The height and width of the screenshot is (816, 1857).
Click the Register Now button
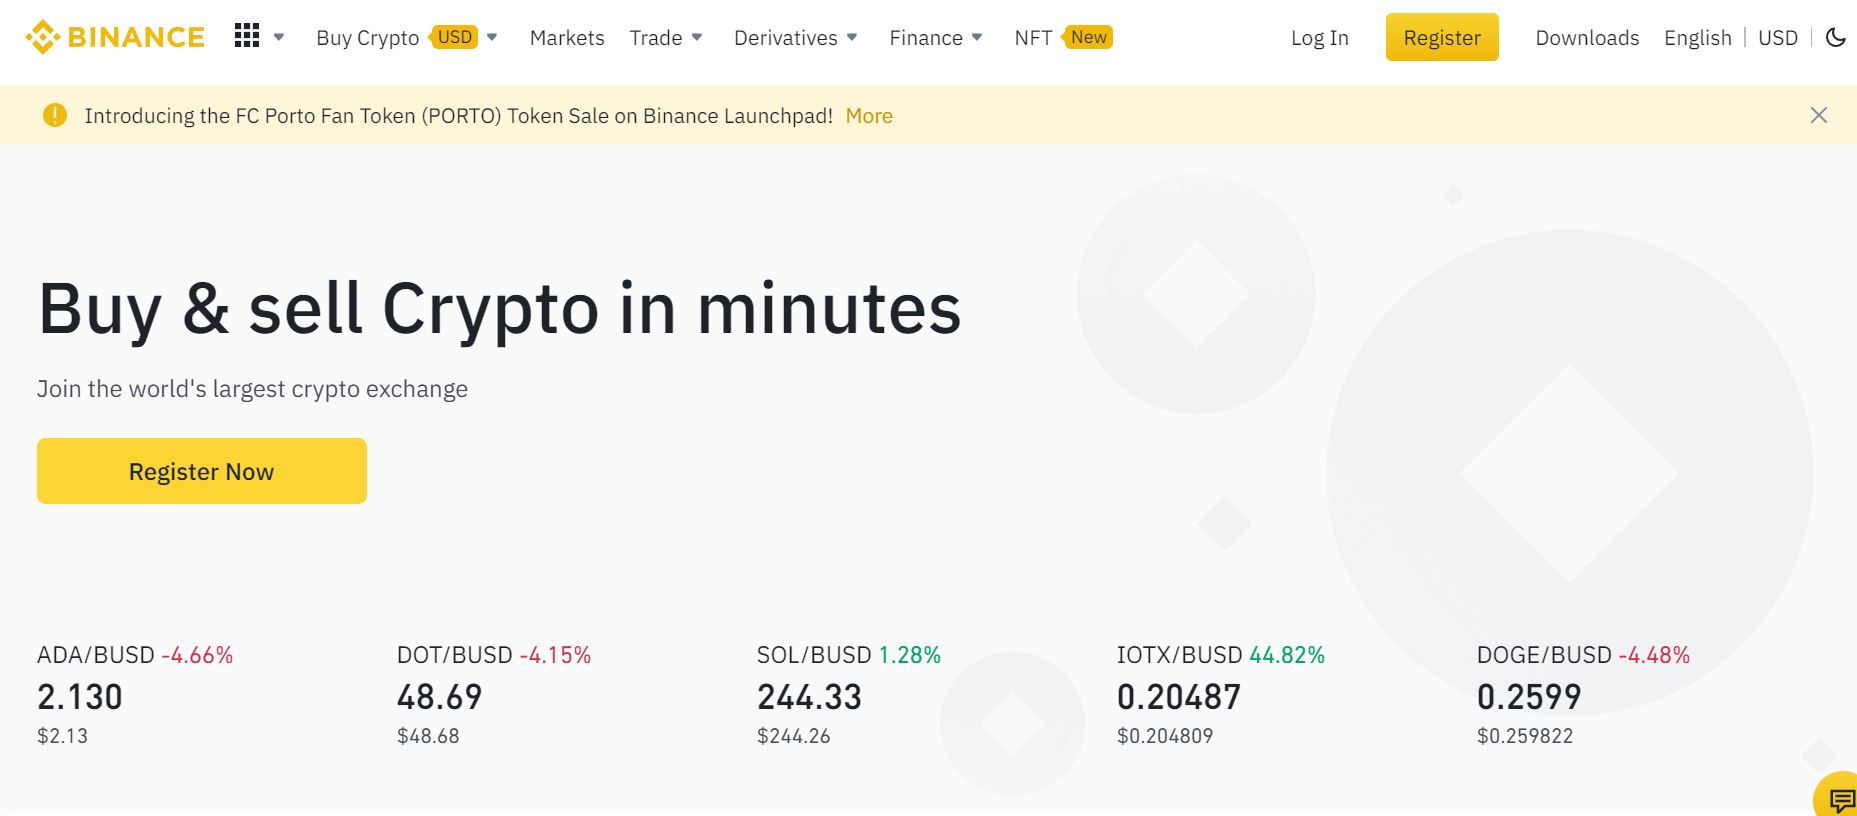[202, 471]
